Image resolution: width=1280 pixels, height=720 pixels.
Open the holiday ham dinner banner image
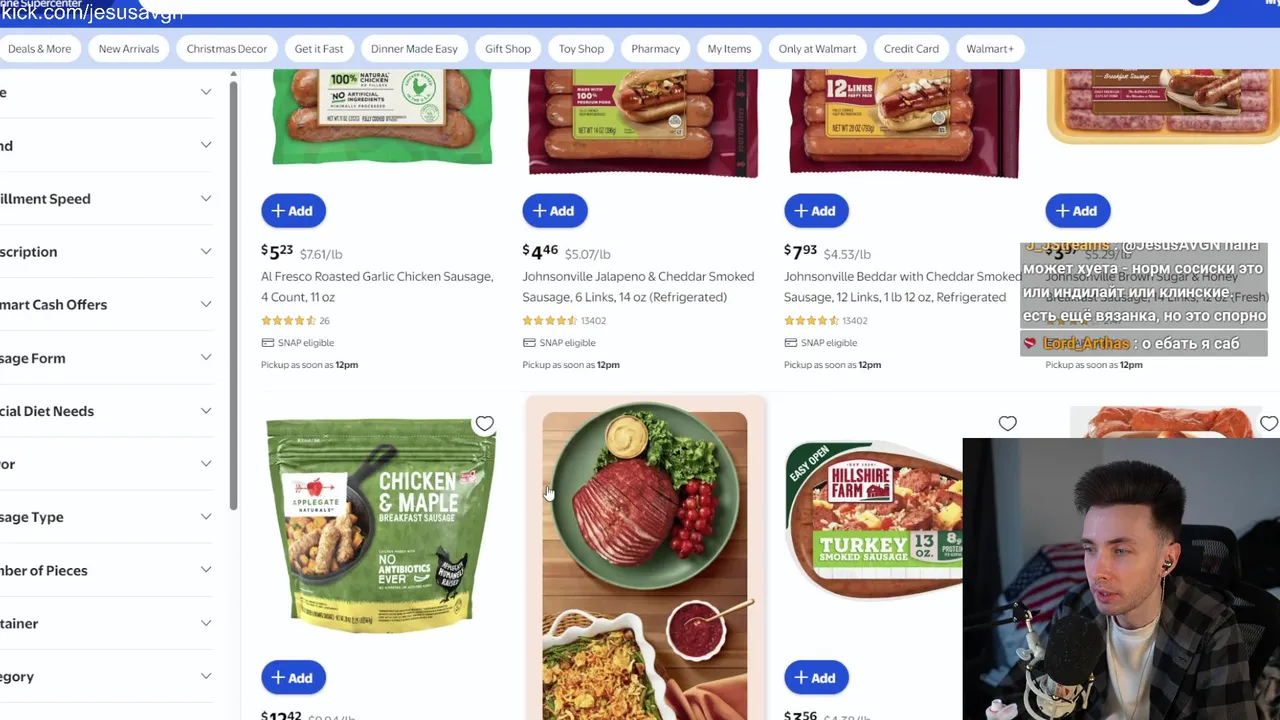pos(645,560)
